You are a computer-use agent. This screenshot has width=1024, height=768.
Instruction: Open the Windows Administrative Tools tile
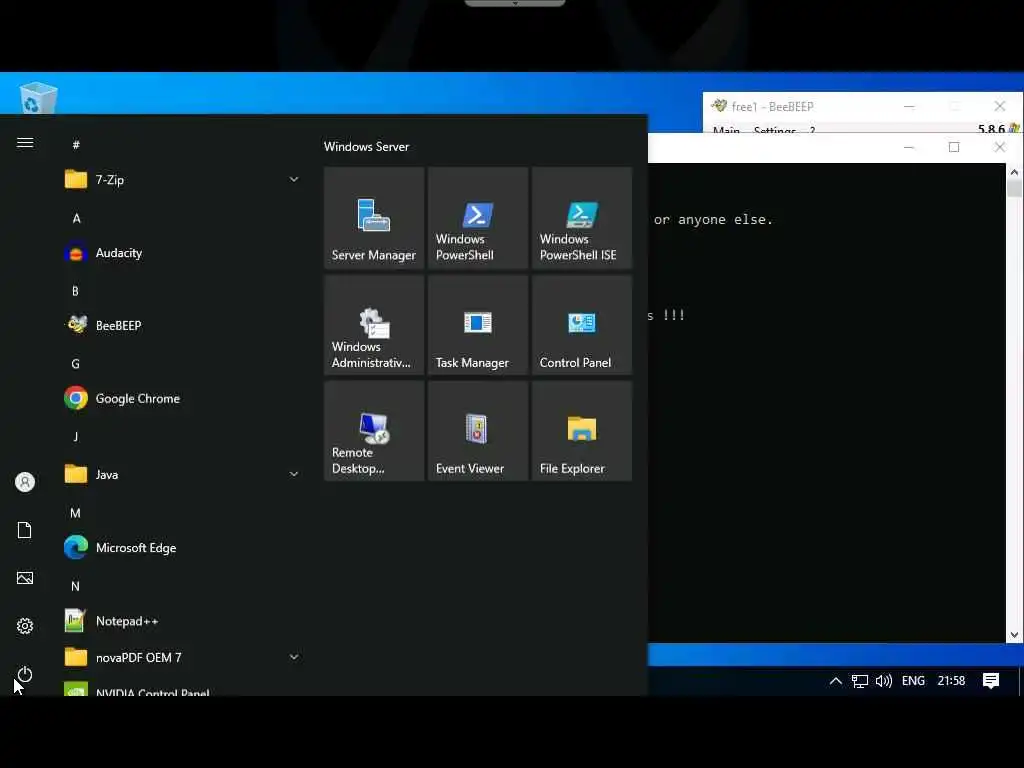click(x=374, y=325)
